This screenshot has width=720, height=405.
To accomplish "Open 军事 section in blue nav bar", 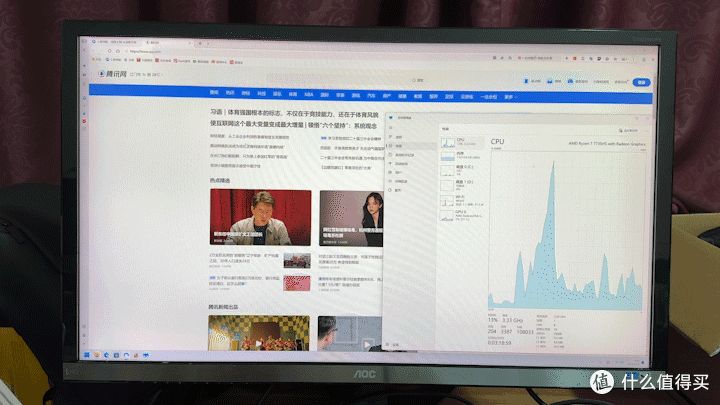I will (340, 95).
